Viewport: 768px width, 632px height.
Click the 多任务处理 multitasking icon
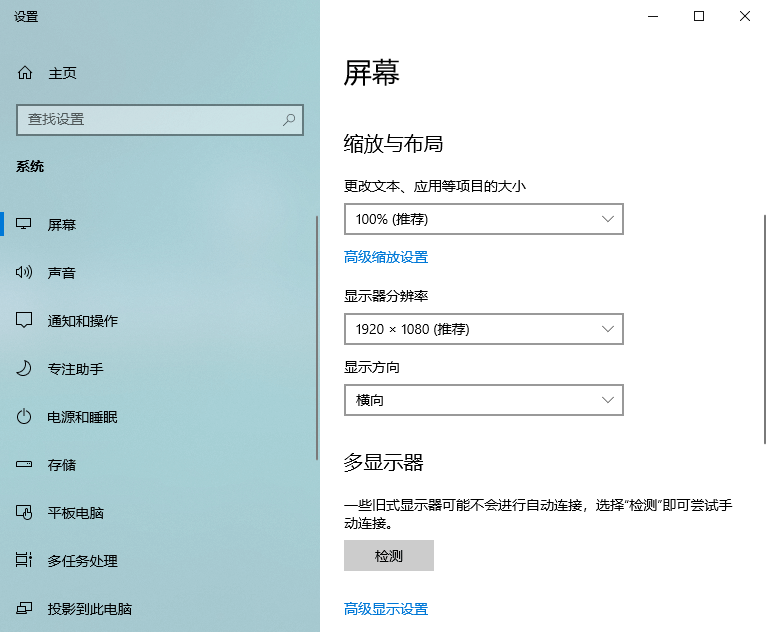click(25, 561)
